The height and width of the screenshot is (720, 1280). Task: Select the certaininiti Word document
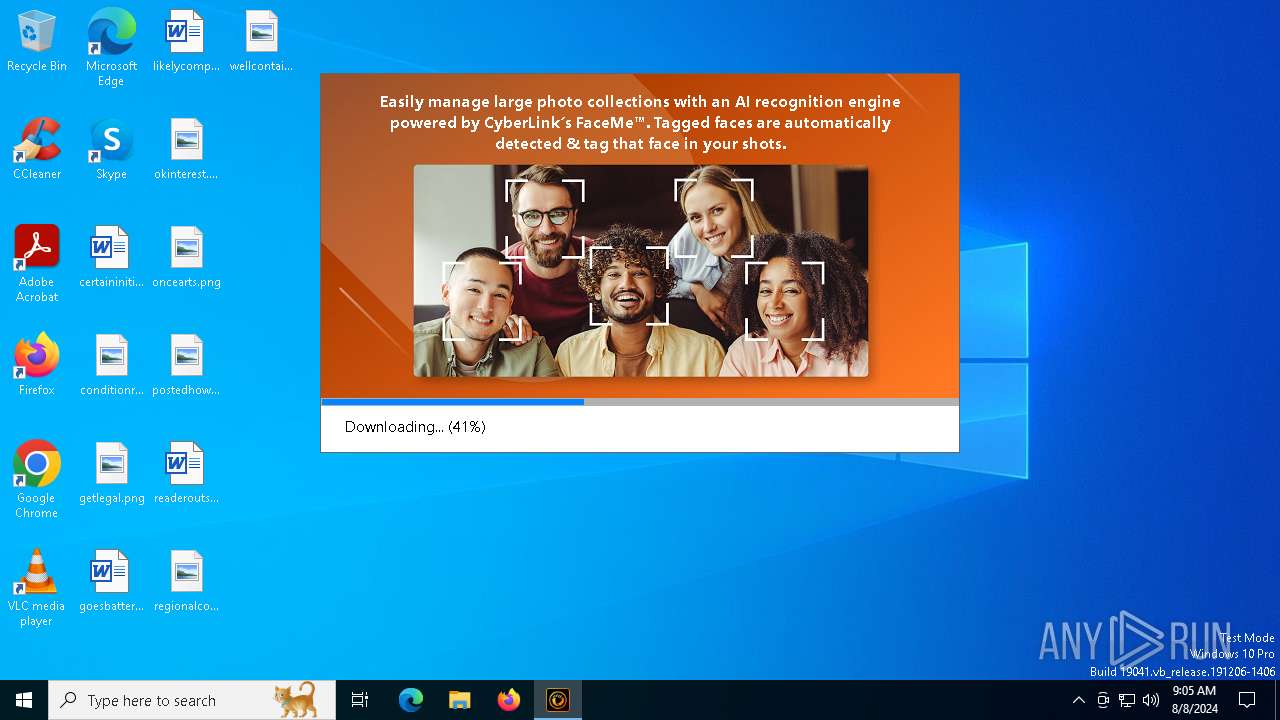point(111,257)
